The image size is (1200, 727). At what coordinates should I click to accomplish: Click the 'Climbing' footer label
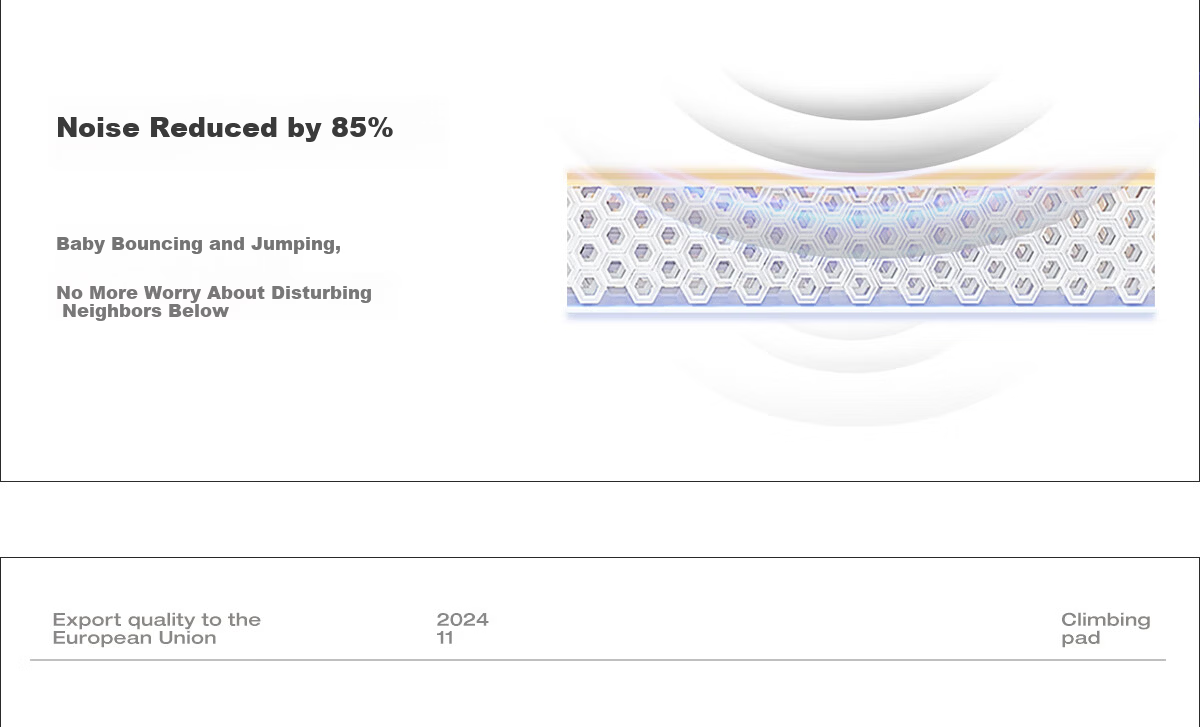point(1106,620)
